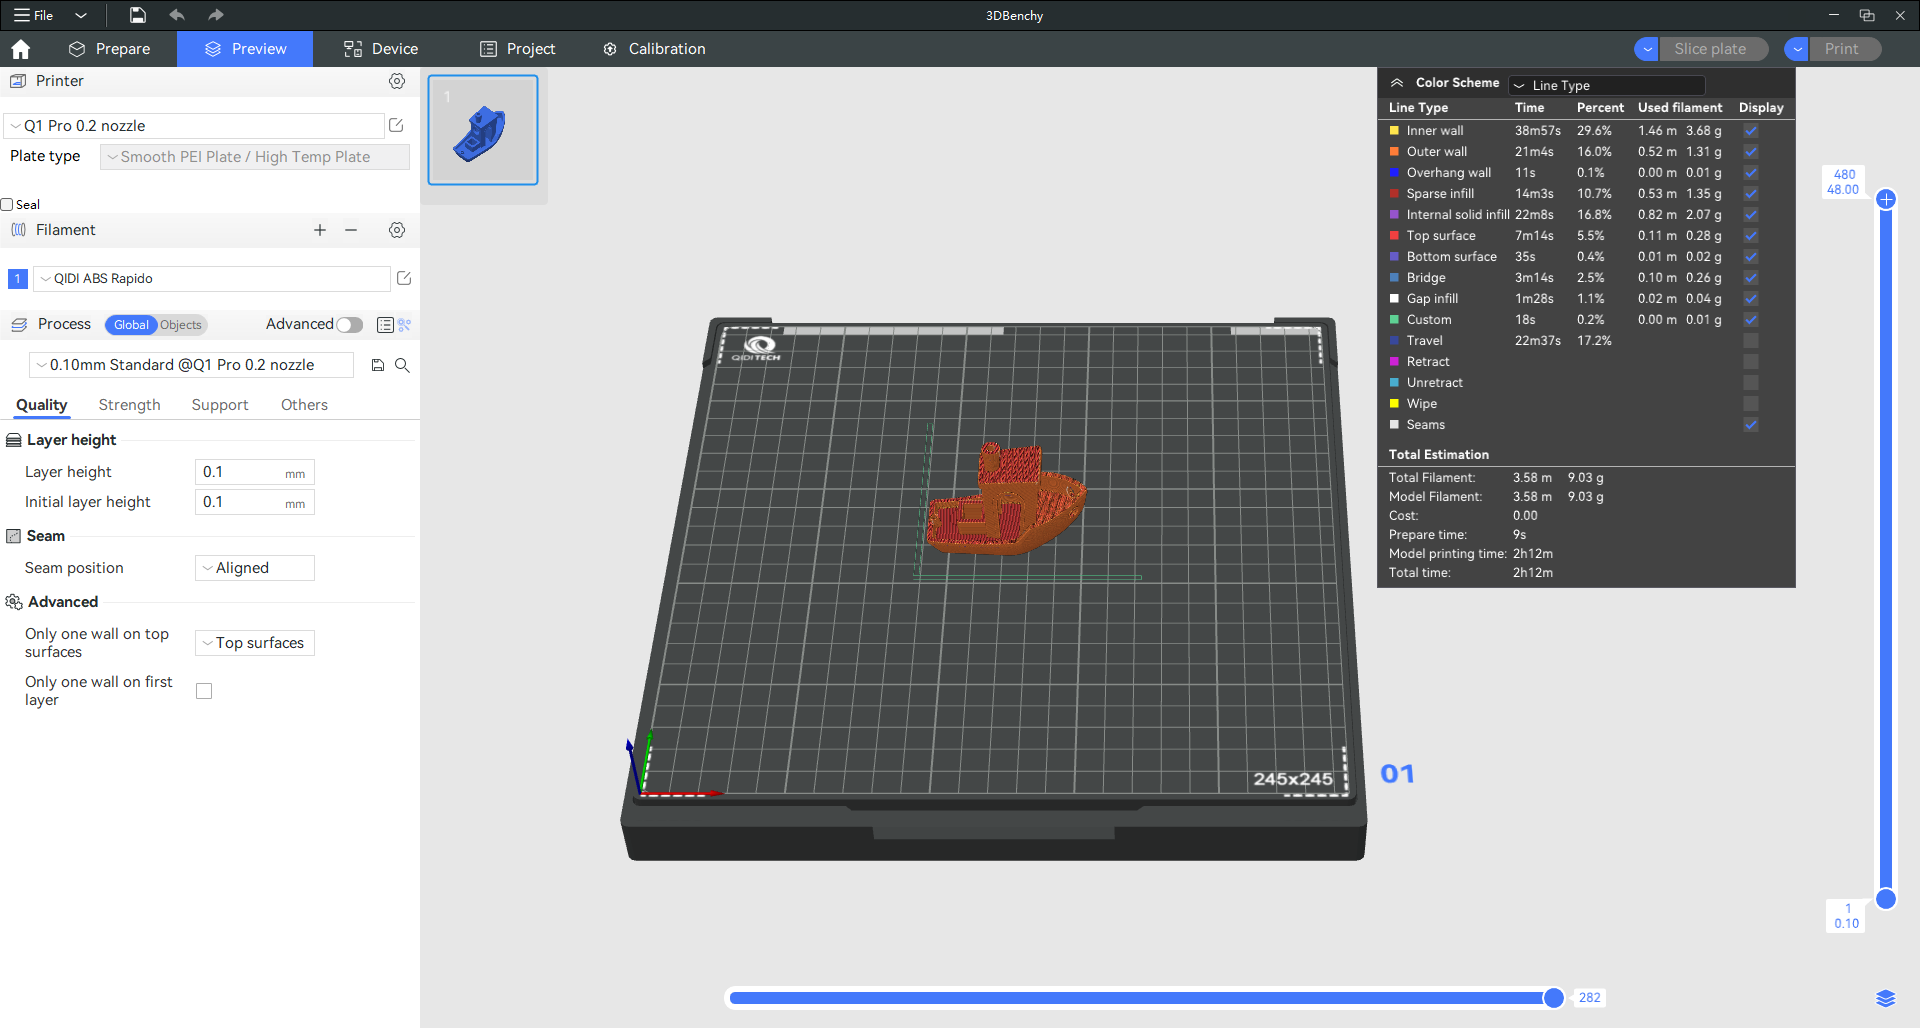Viewport: 1920px width, 1028px height.
Task: Click the layers icon at bottom right
Action: click(1886, 998)
